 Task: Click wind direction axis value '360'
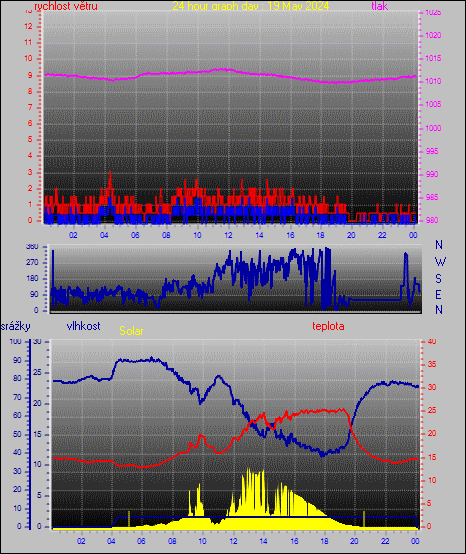[x=32, y=247]
